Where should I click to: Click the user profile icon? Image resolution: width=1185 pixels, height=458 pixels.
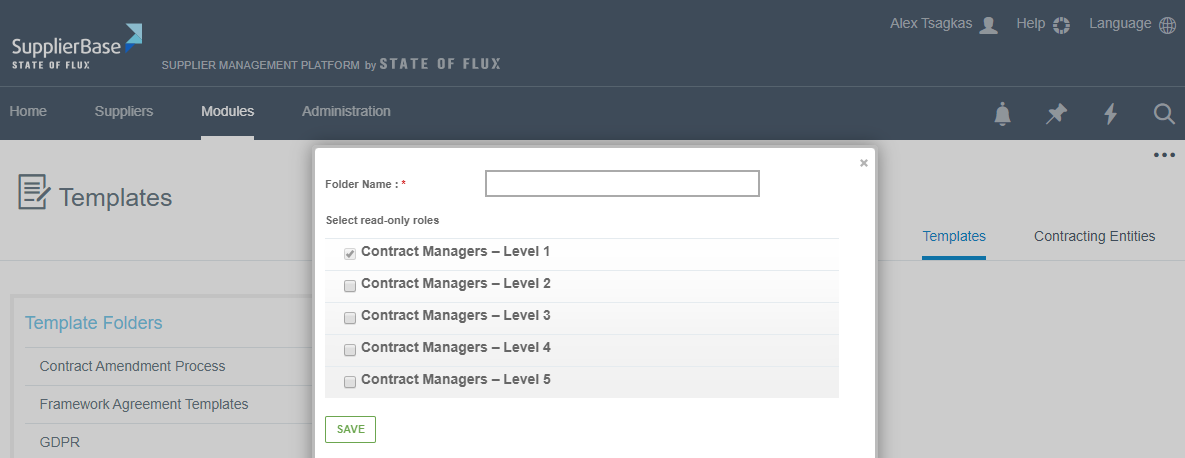click(988, 25)
